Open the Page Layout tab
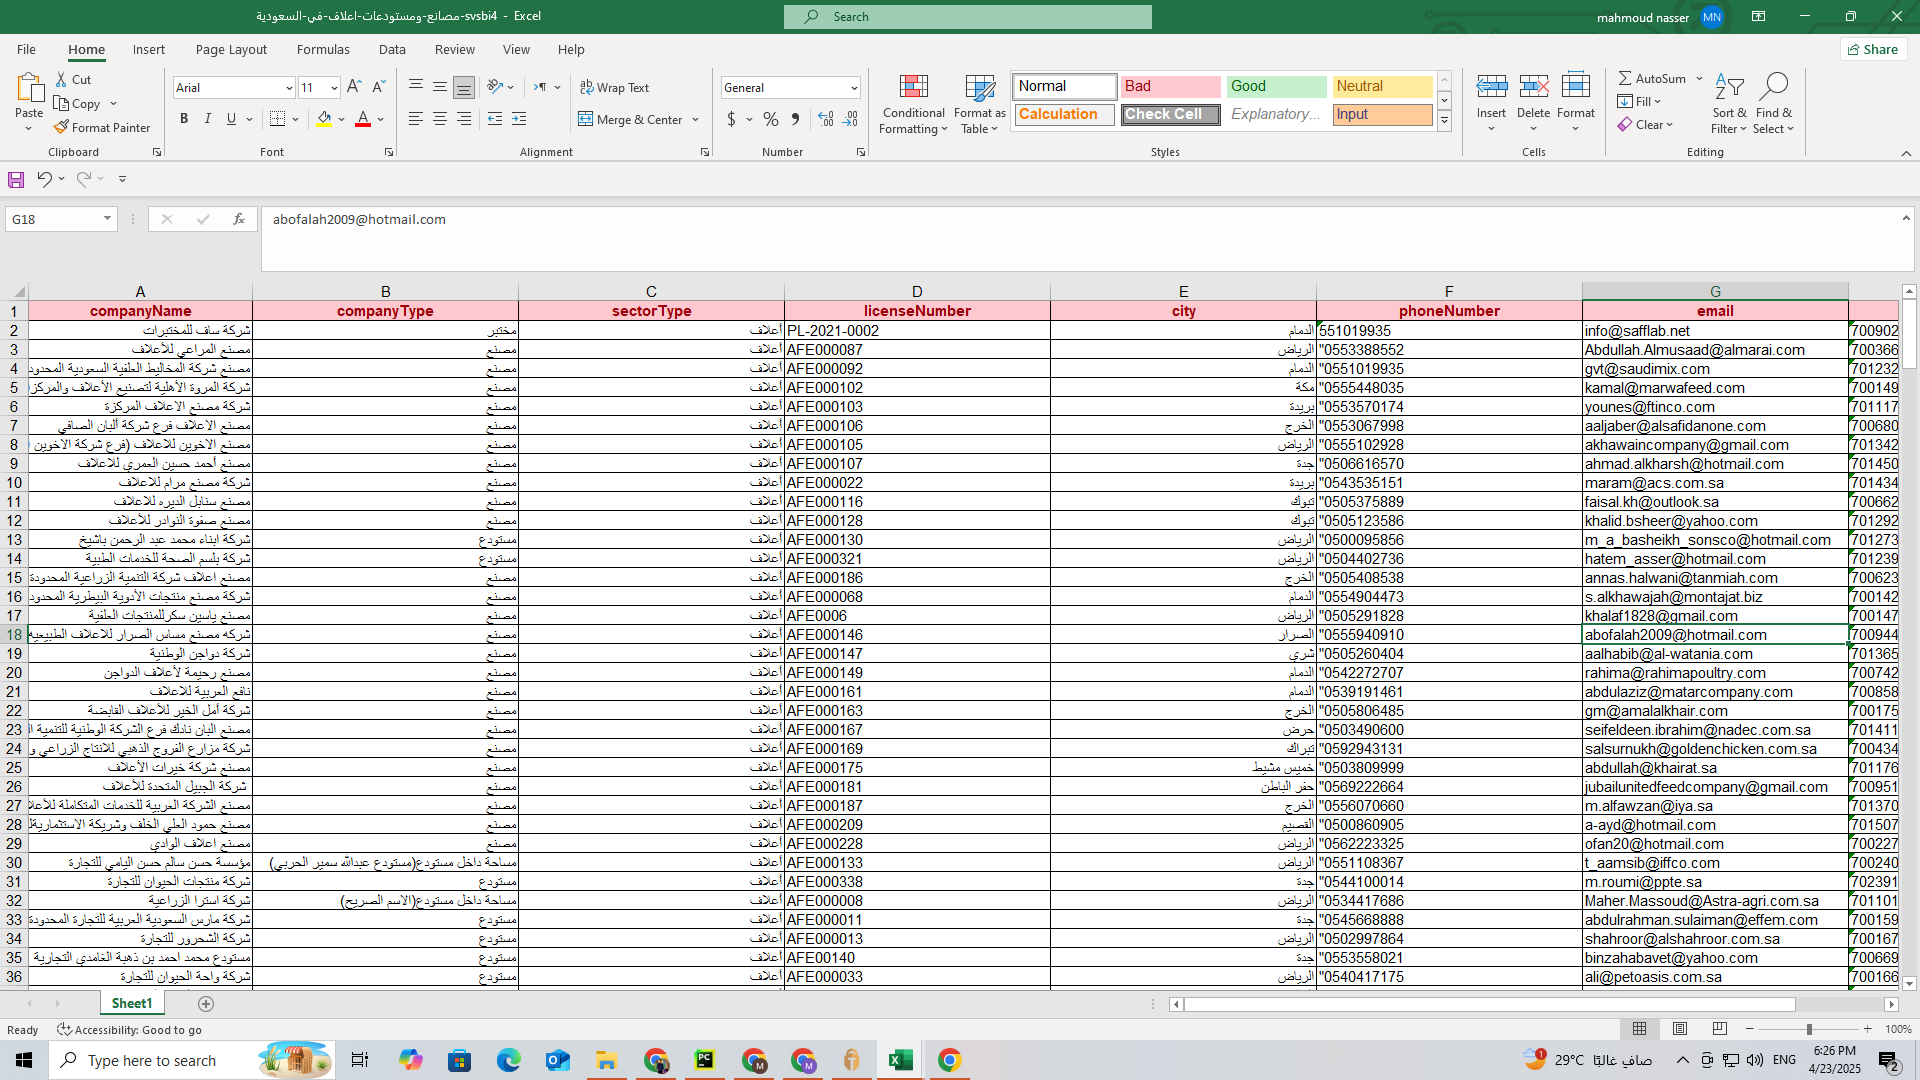Viewport: 1920px width, 1080px height. tap(231, 49)
